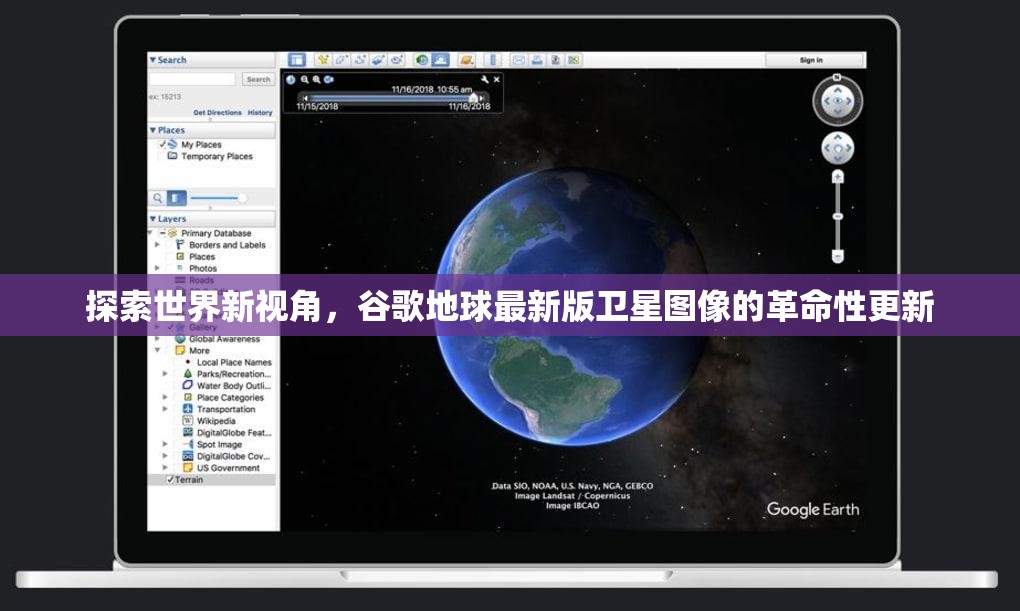The height and width of the screenshot is (611, 1020).
Task: Select the Add Path toolbar icon
Action: pos(360,60)
